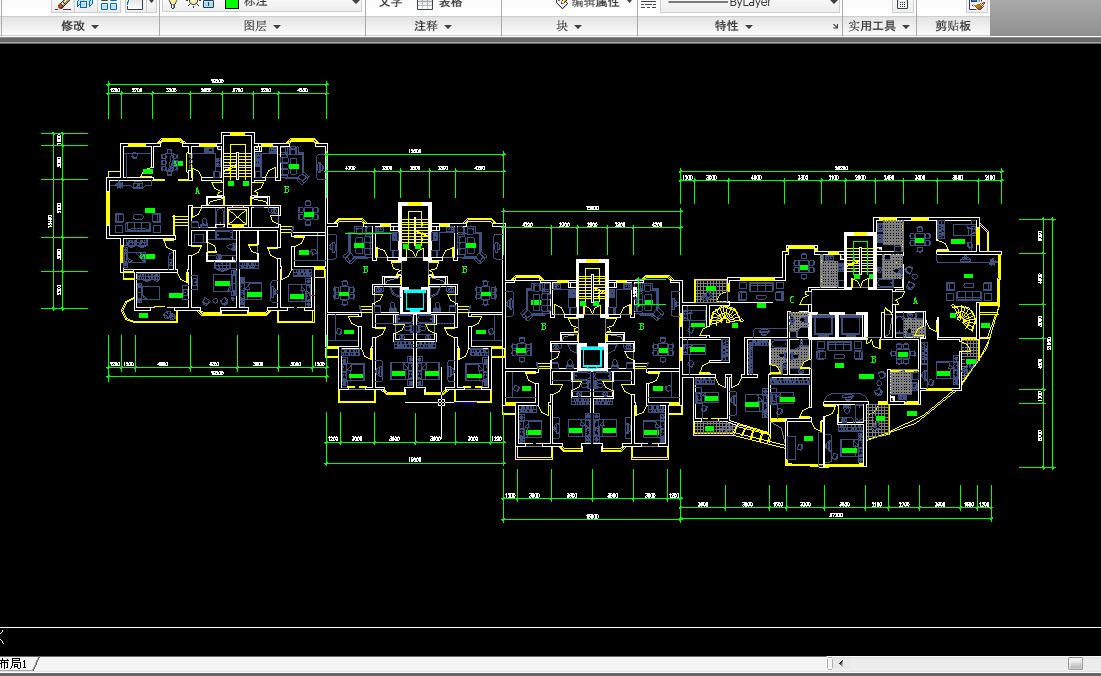Click the array tool icon in 修改 panel

coord(109,4)
